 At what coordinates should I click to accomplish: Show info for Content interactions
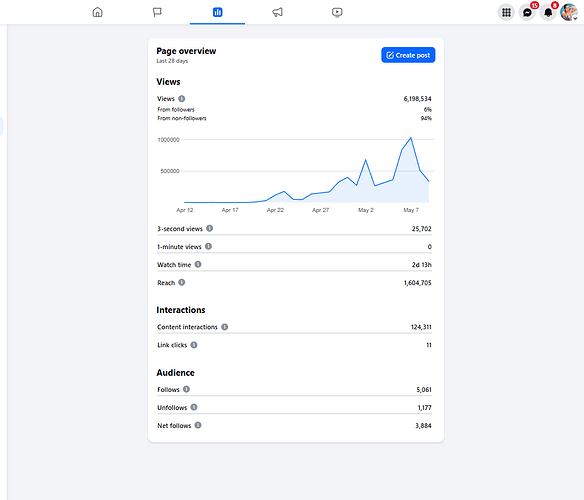tap(225, 327)
